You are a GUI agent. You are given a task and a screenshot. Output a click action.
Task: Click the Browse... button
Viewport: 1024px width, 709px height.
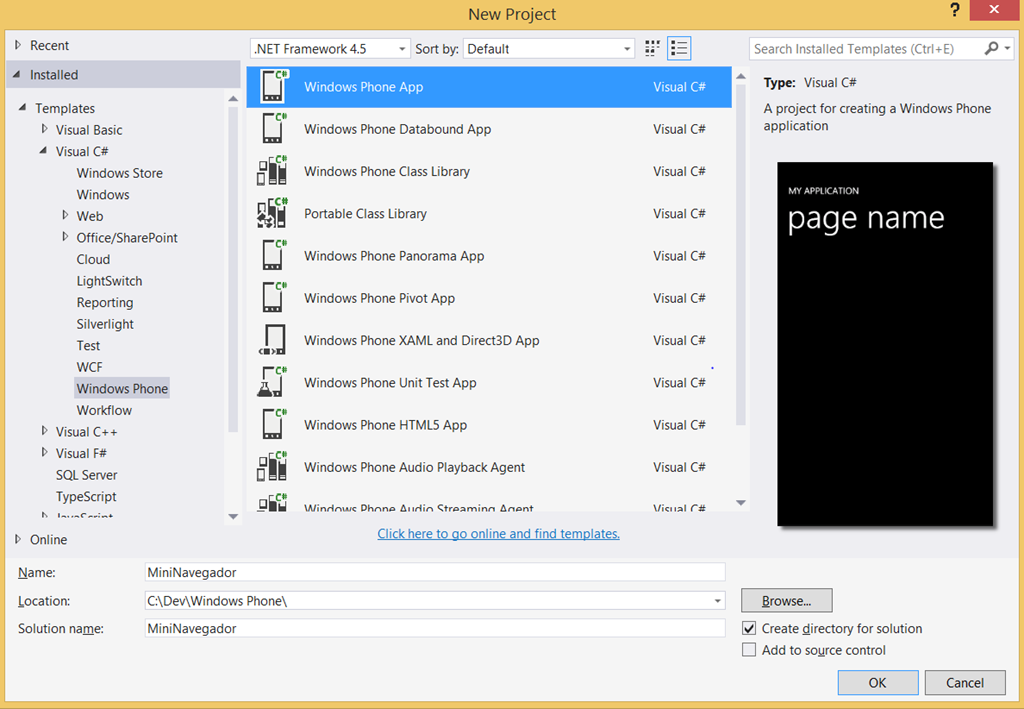tap(786, 601)
